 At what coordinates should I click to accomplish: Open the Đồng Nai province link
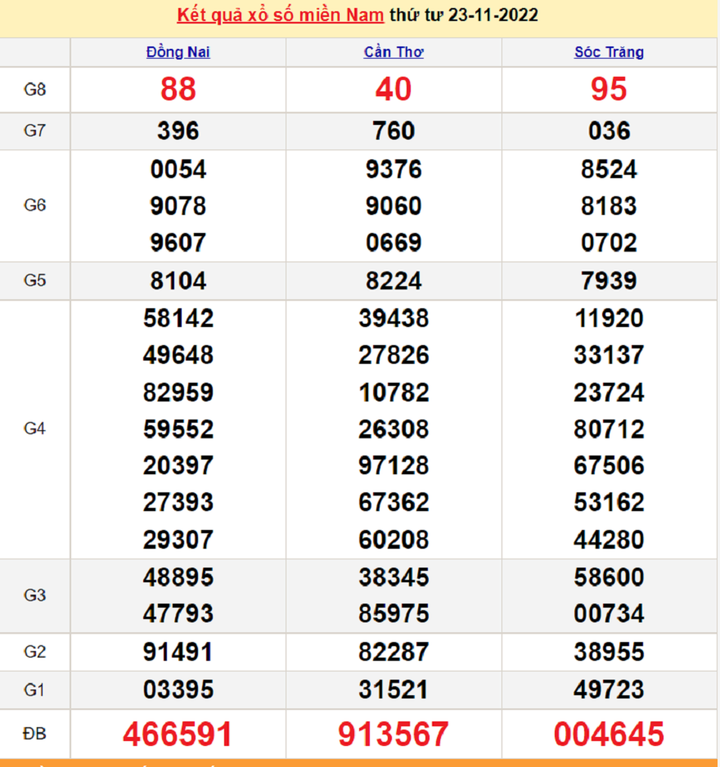tap(178, 52)
